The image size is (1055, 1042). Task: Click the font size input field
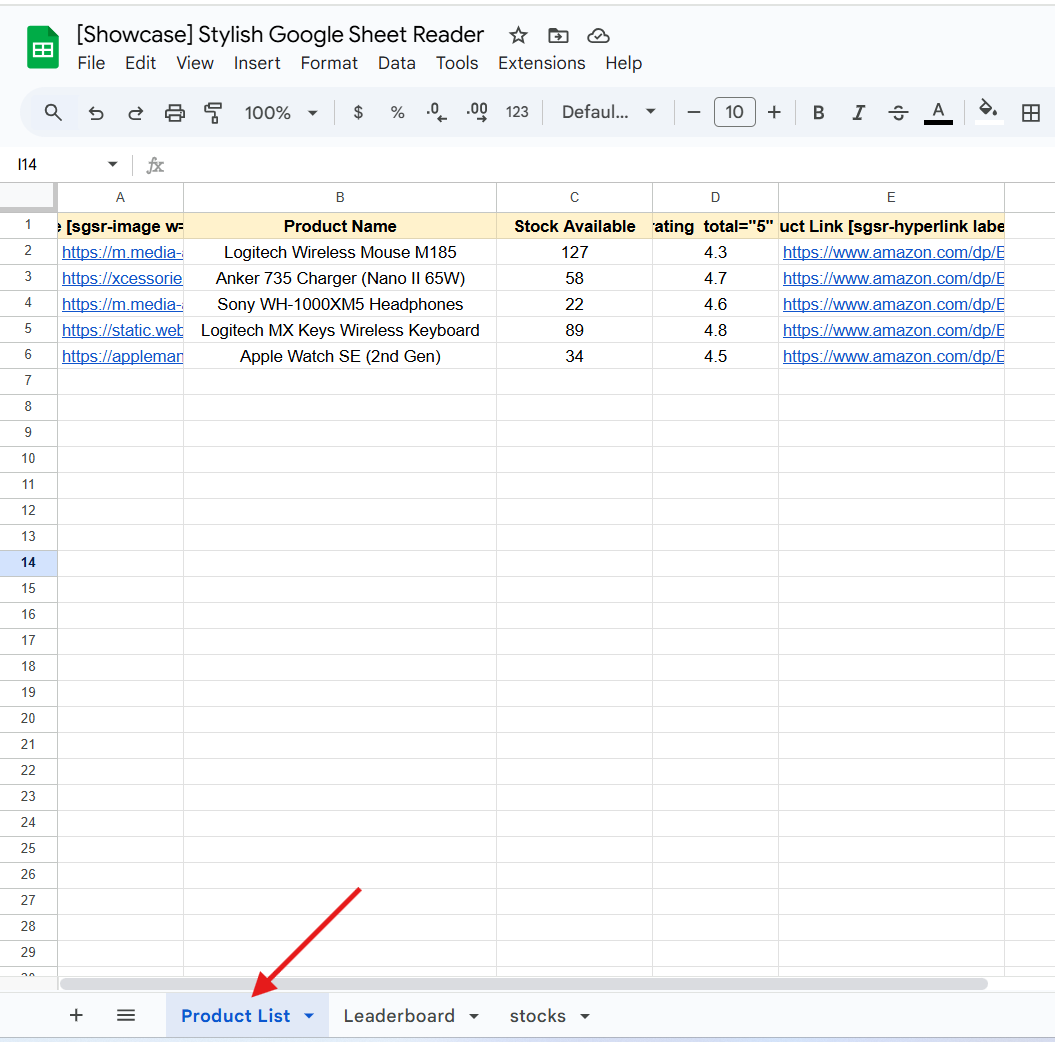click(x=734, y=112)
